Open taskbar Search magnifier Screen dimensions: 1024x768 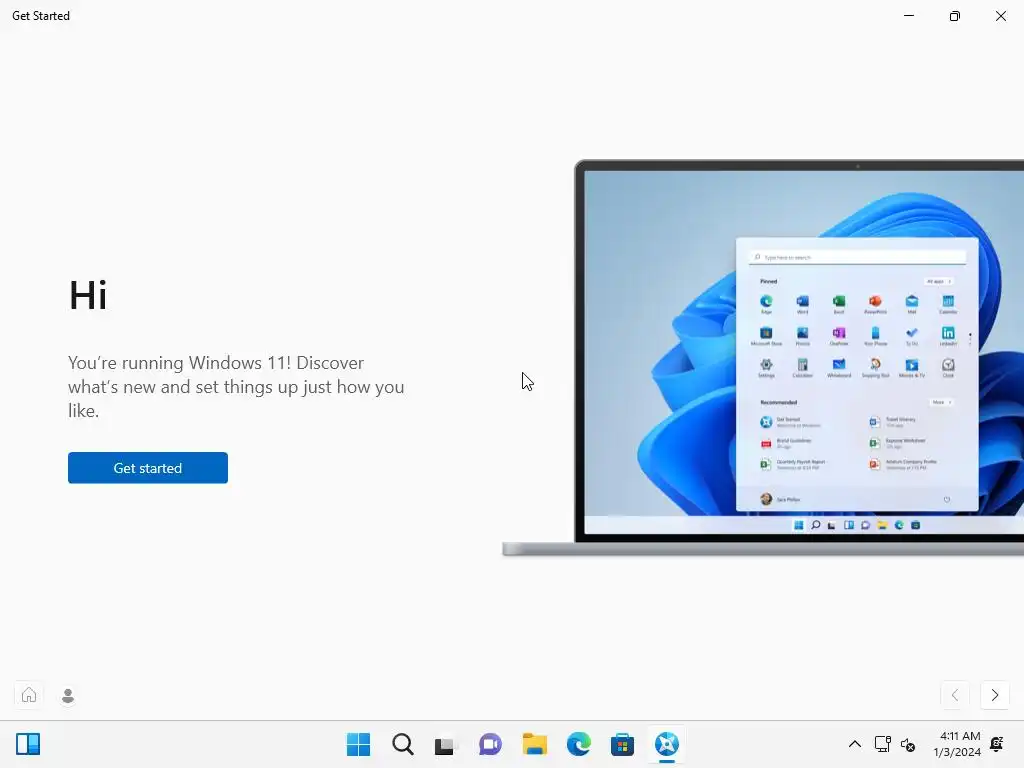[403, 744]
